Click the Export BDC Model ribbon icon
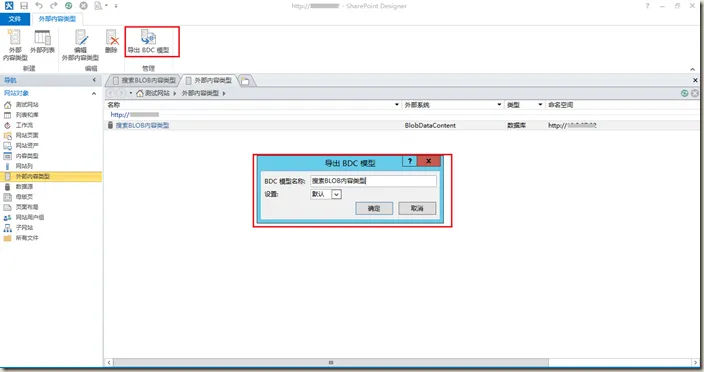704x372 pixels. tap(148, 38)
